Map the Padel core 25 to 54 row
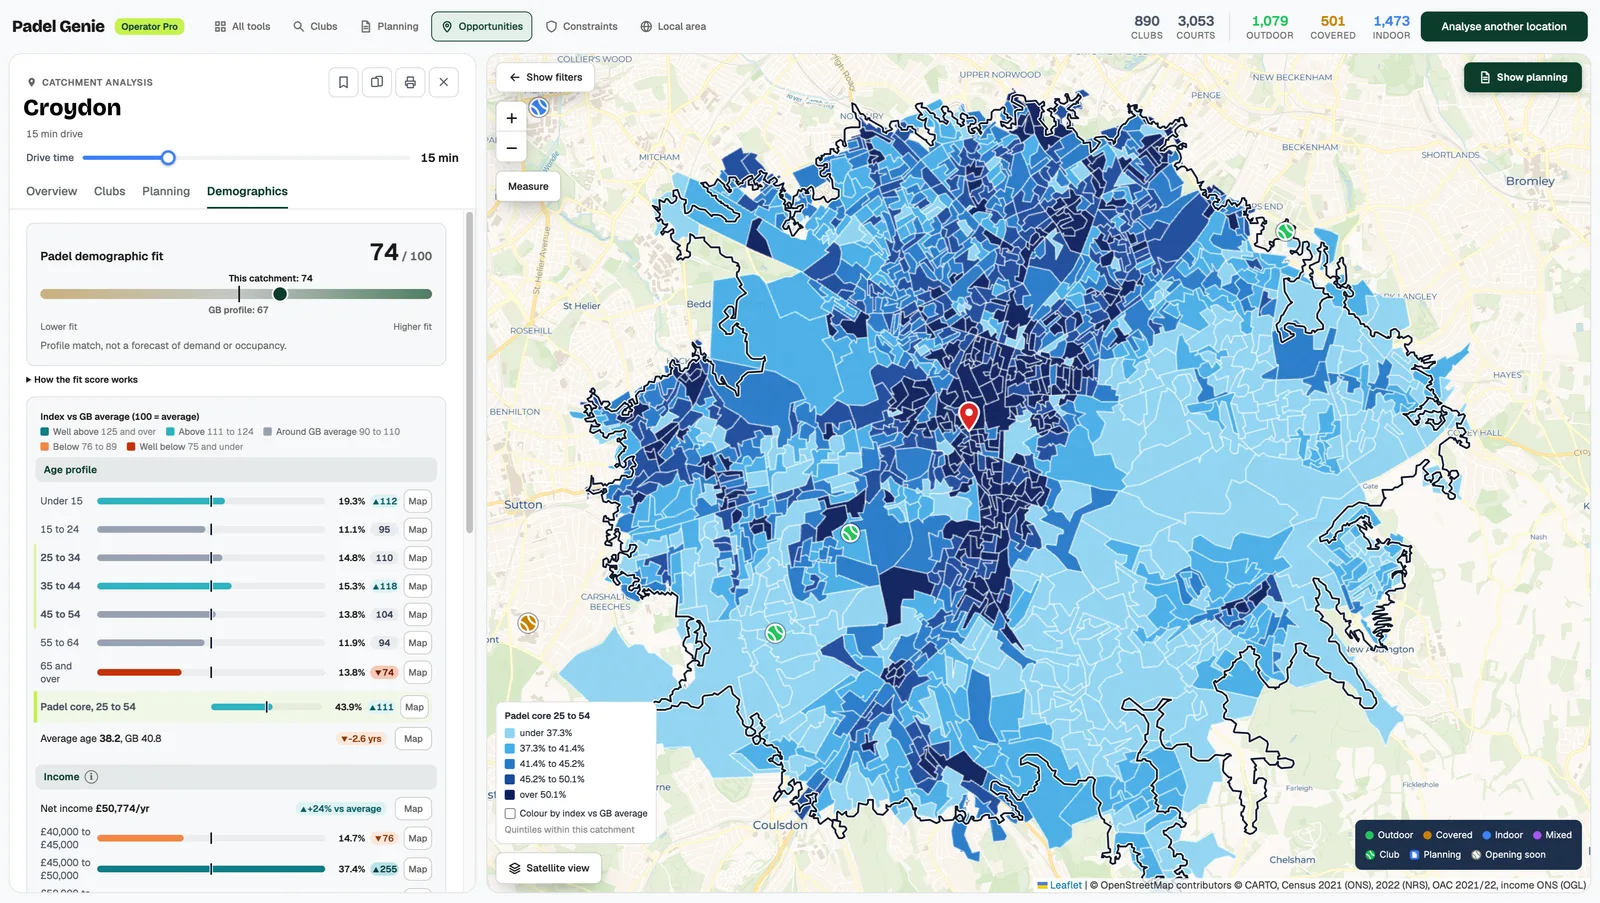This screenshot has width=1600, height=903. pos(414,707)
